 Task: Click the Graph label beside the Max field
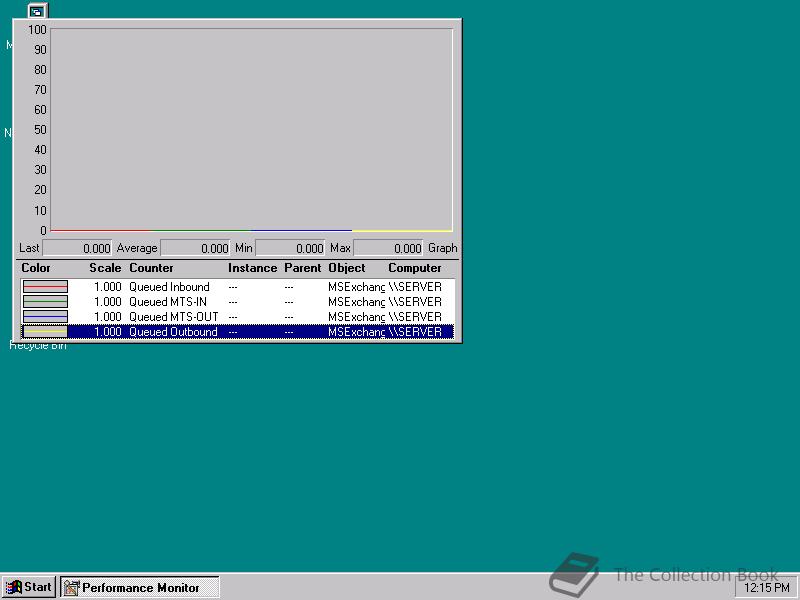point(442,248)
